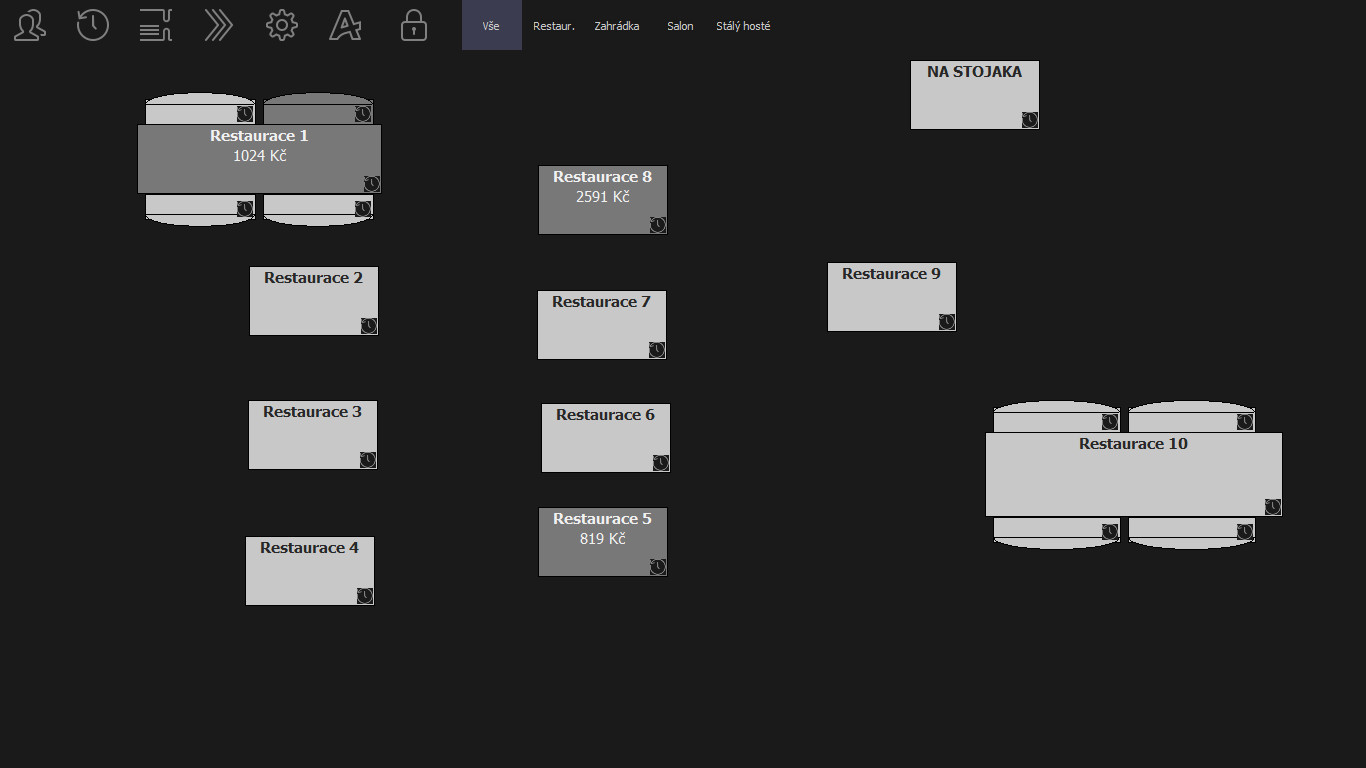Select the Stálý hosté tab

743,26
